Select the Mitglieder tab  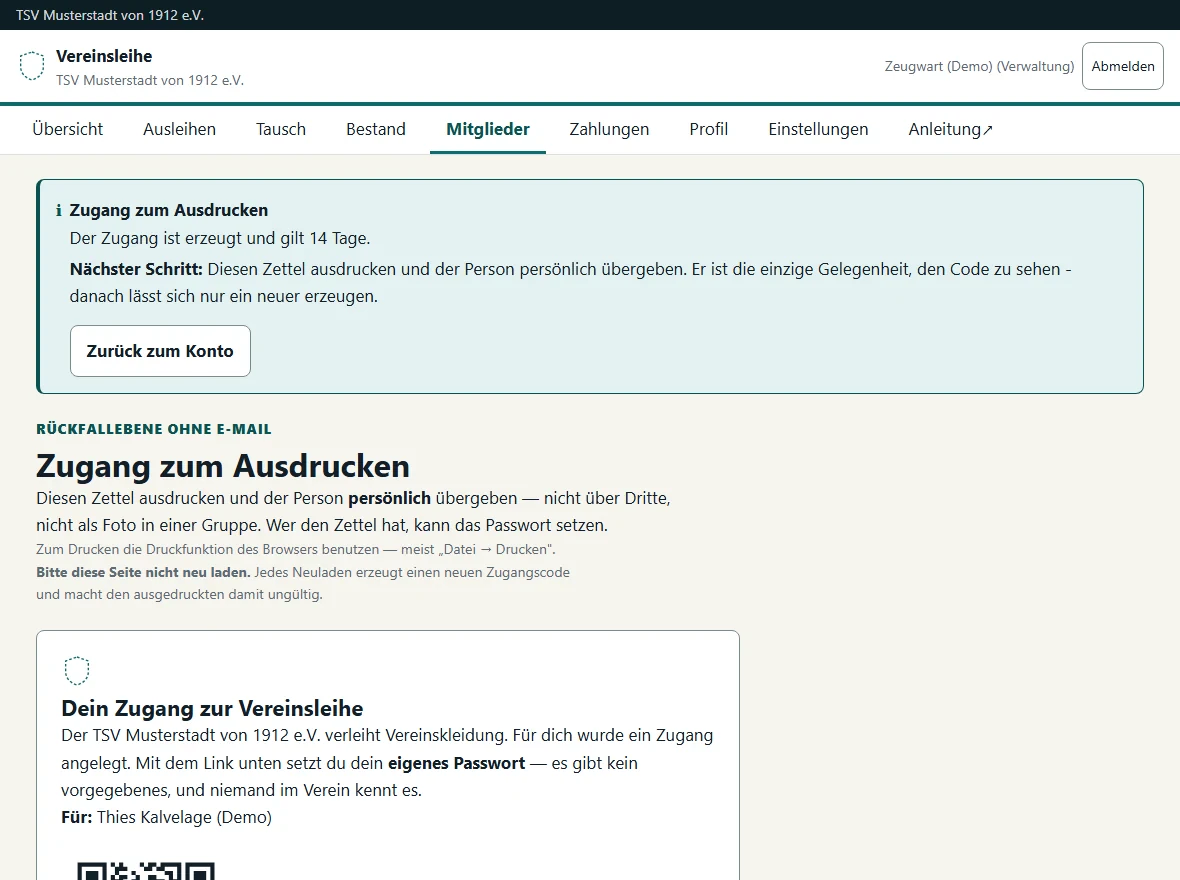click(x=488, y=129)
